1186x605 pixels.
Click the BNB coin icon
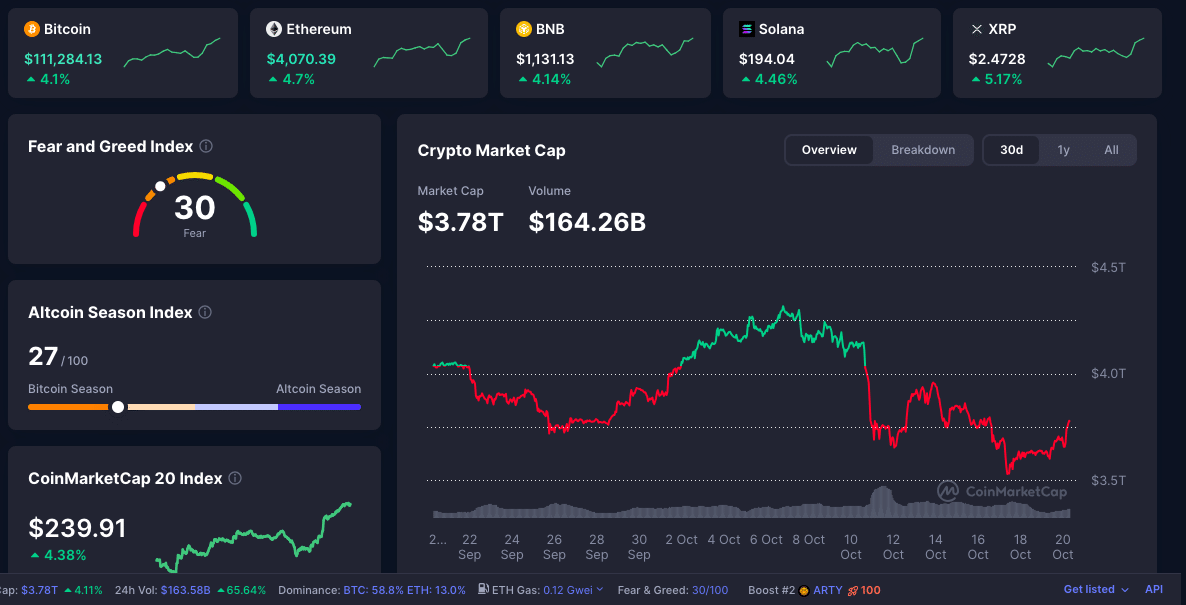tap(524, 29)
